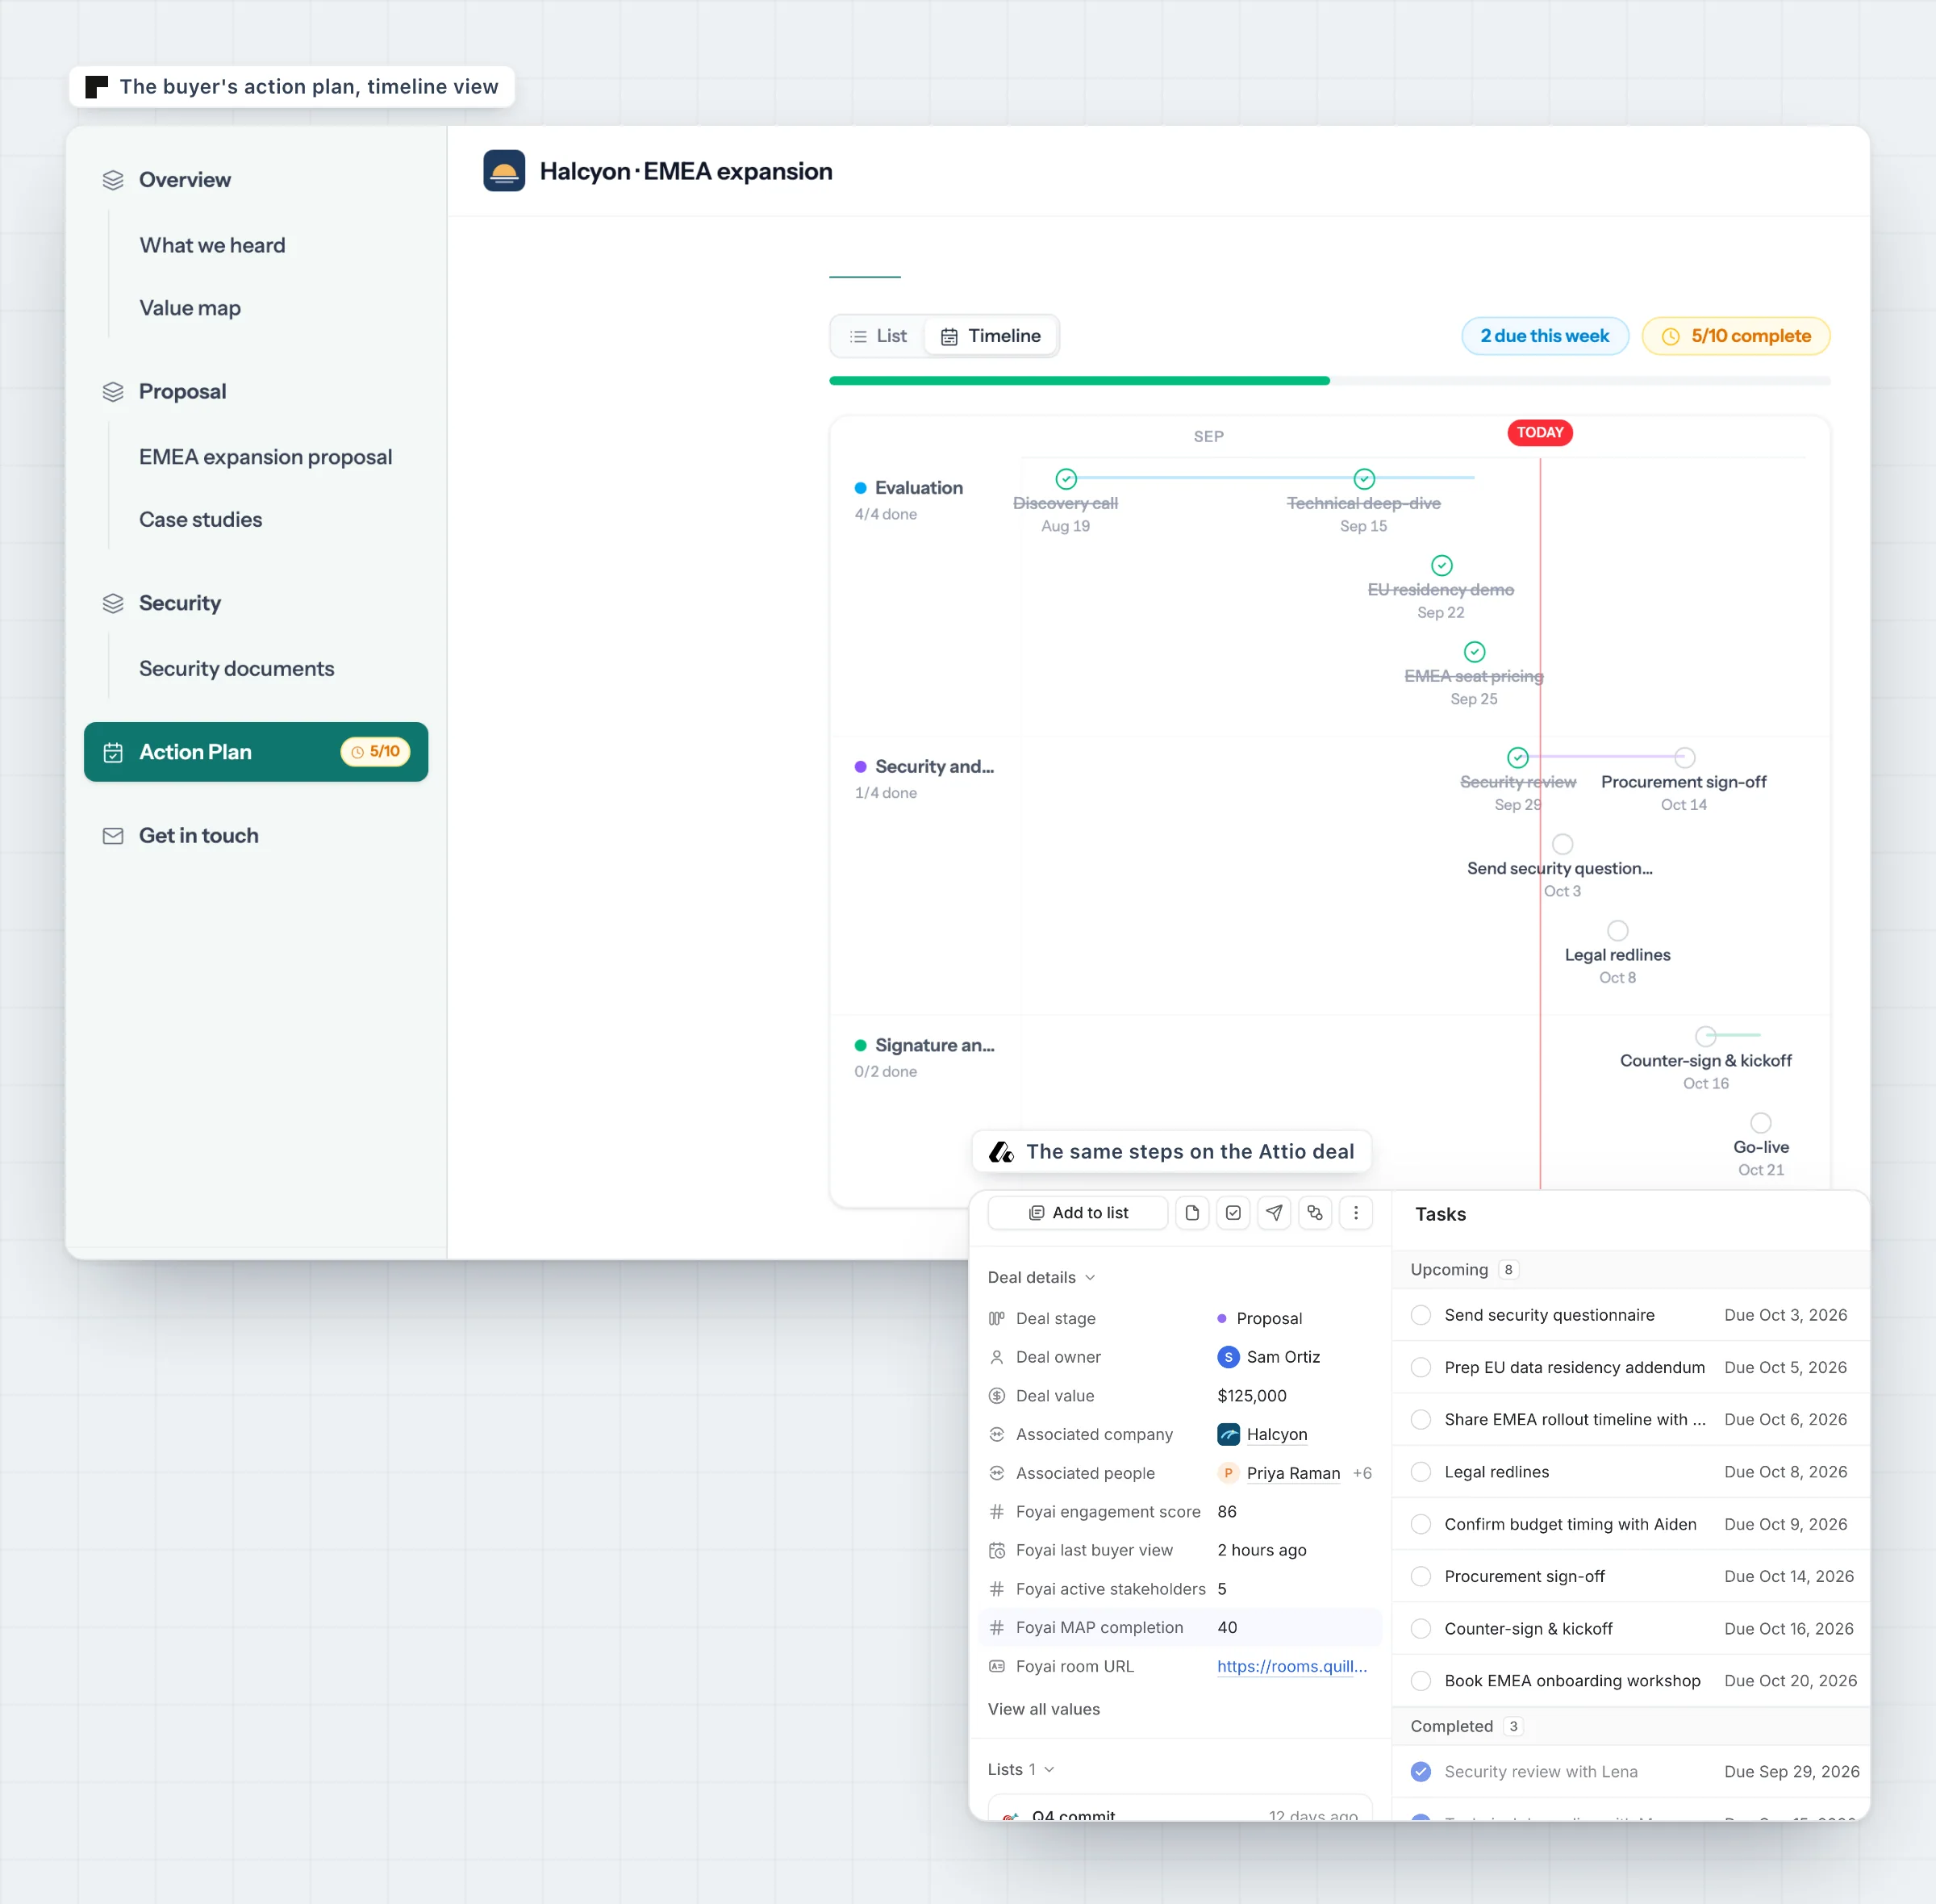Screen dimensions: 1936x1904
Task: Click the workflow shapes icon in Attio toolbar
Action: click(x=1315, y=1213)
